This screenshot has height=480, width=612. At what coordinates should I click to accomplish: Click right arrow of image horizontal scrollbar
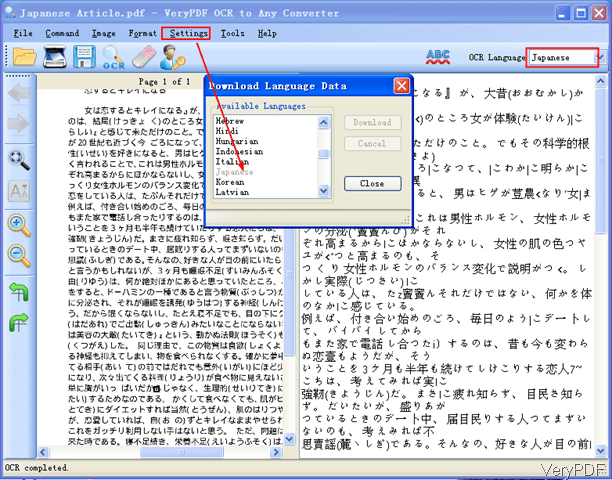(x=276, y=452)
